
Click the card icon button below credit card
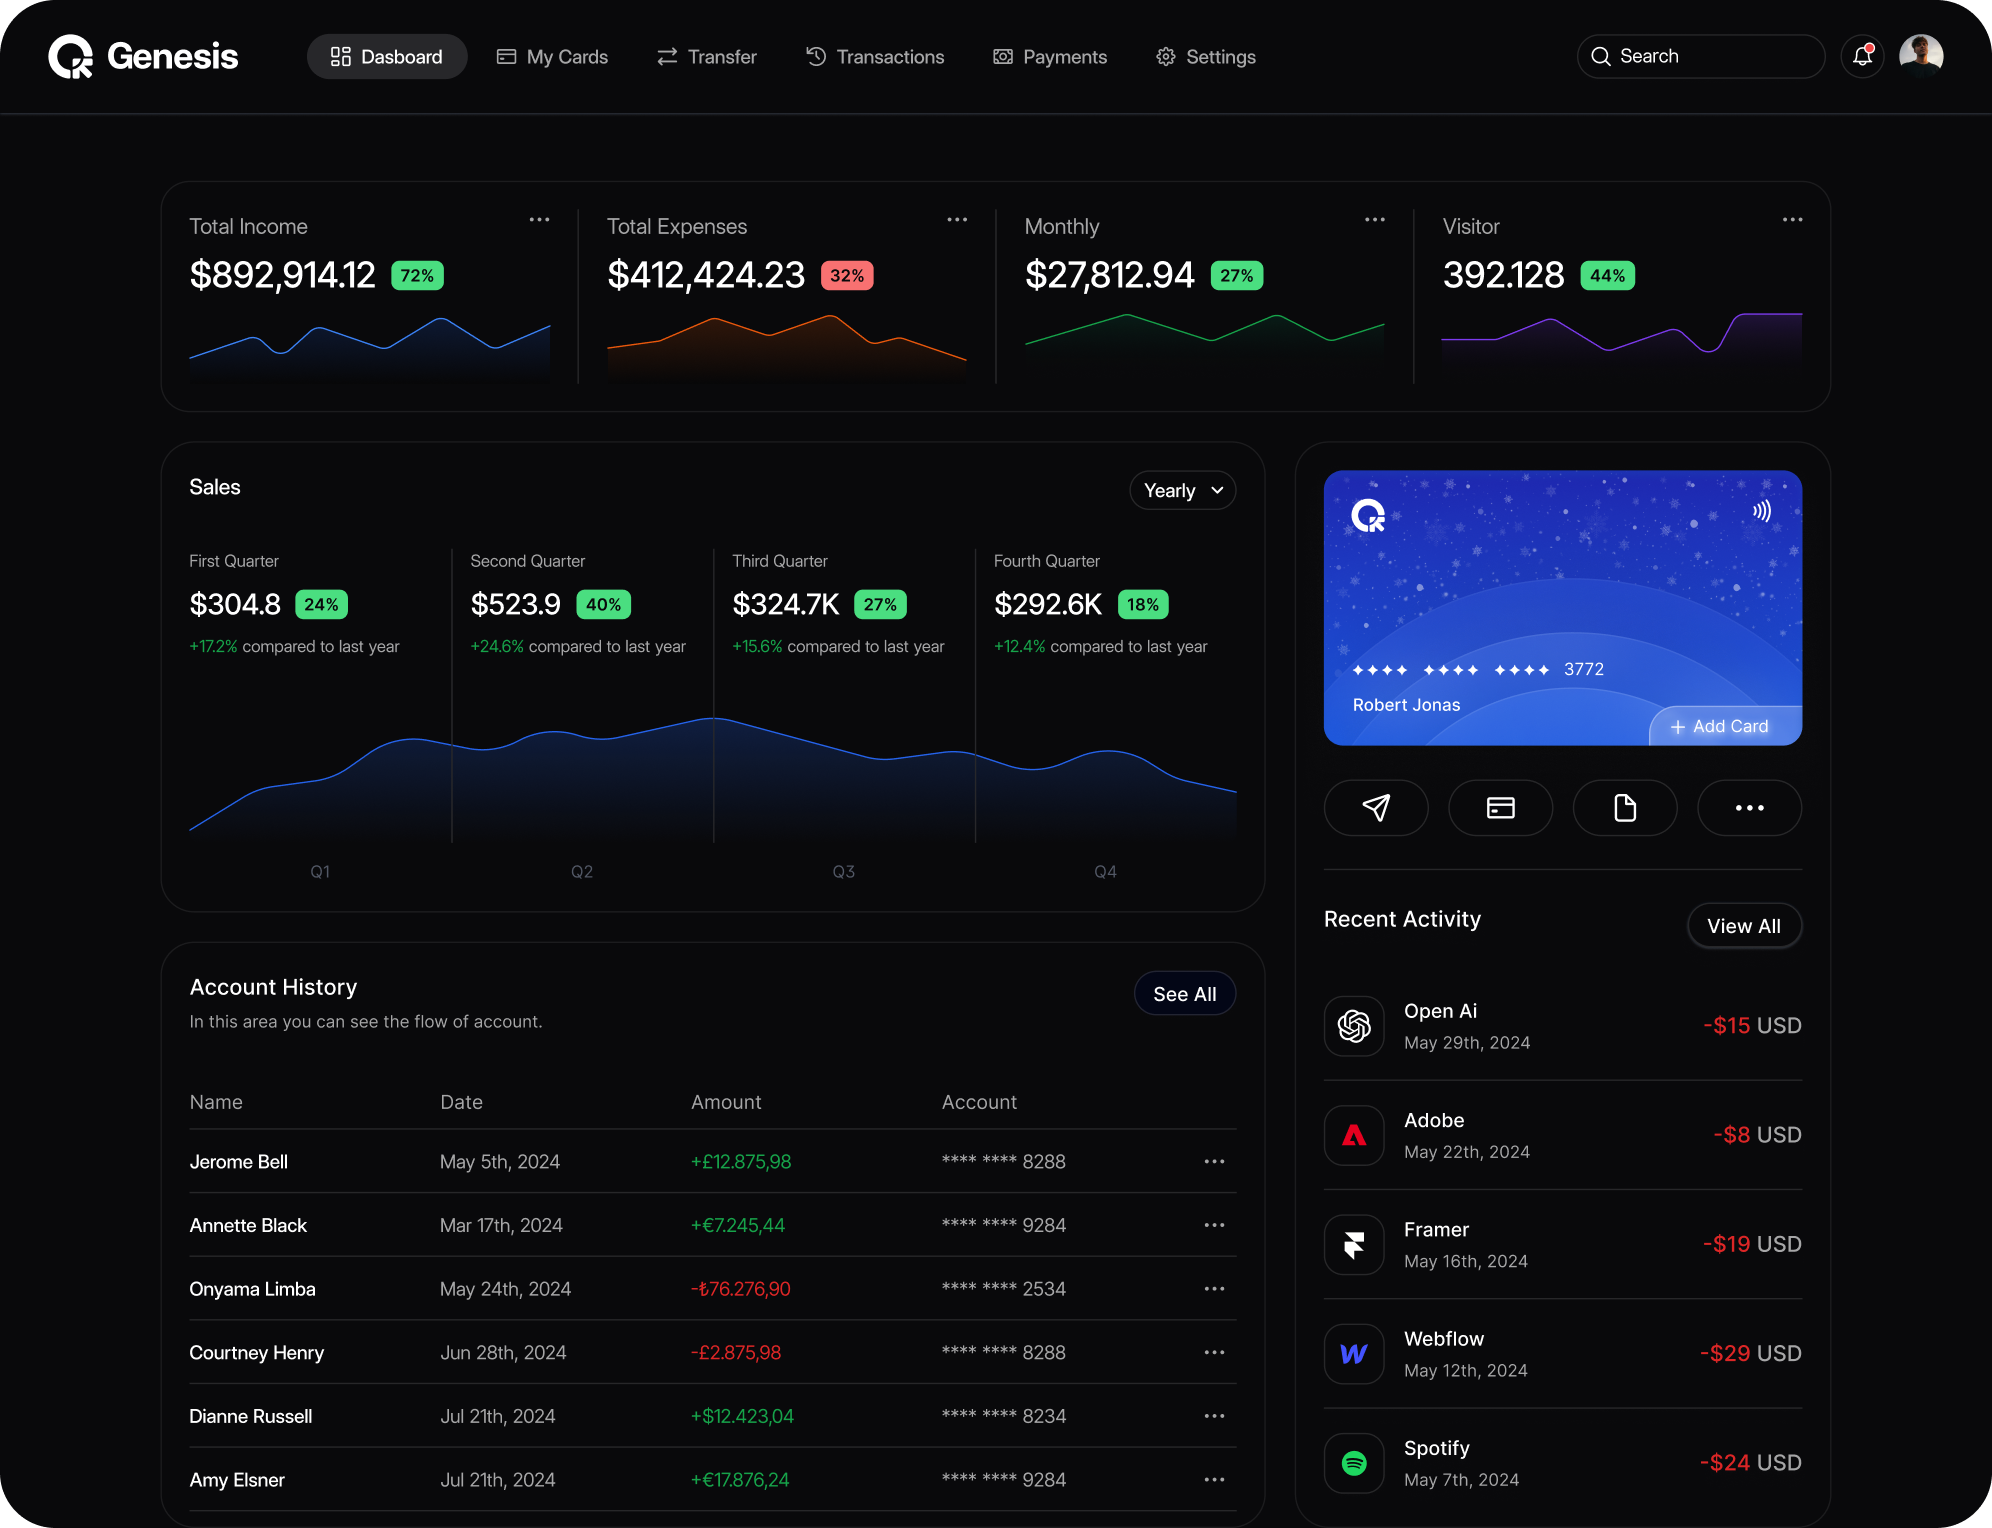[x=1500, y=808]
